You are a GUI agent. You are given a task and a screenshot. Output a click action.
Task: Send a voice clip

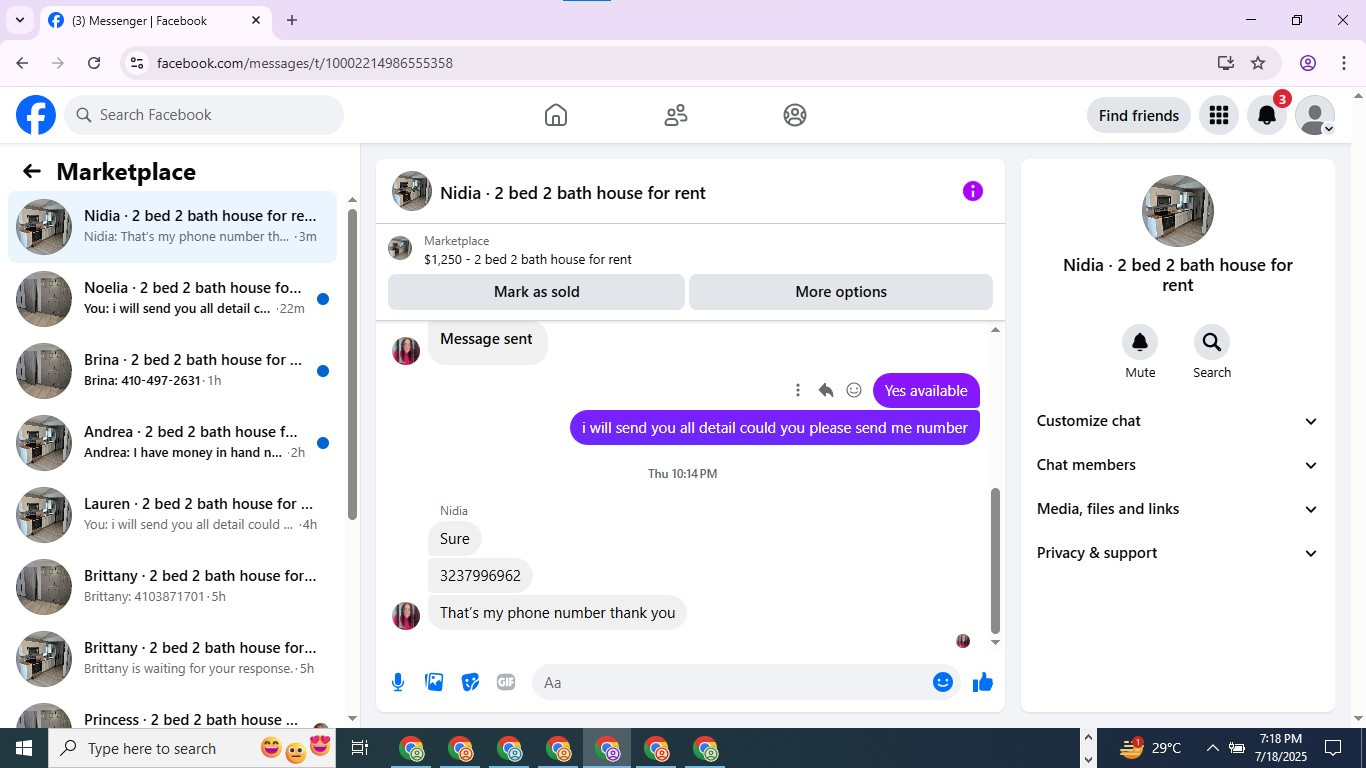(x=398, y=682)
